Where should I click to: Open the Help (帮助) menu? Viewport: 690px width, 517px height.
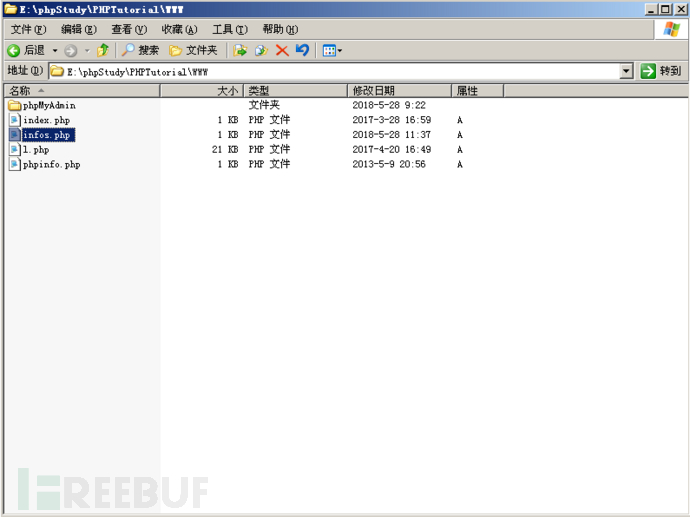pyautogui.click(x=280, y=29)
